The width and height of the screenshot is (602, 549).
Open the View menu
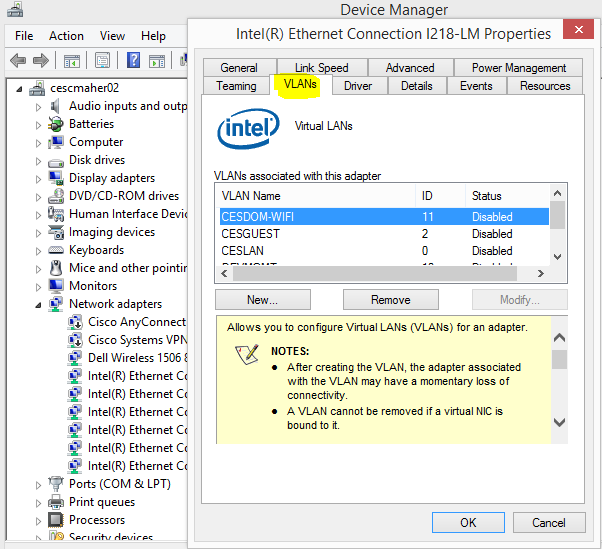point(112,36)
